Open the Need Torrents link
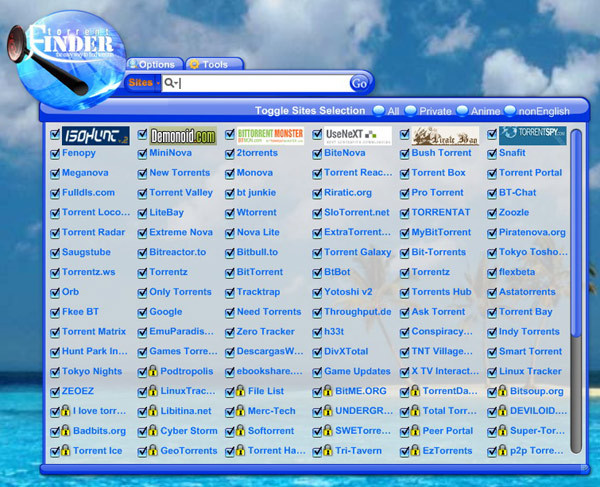This screenshot has width=600, height=487. [269, 311]
